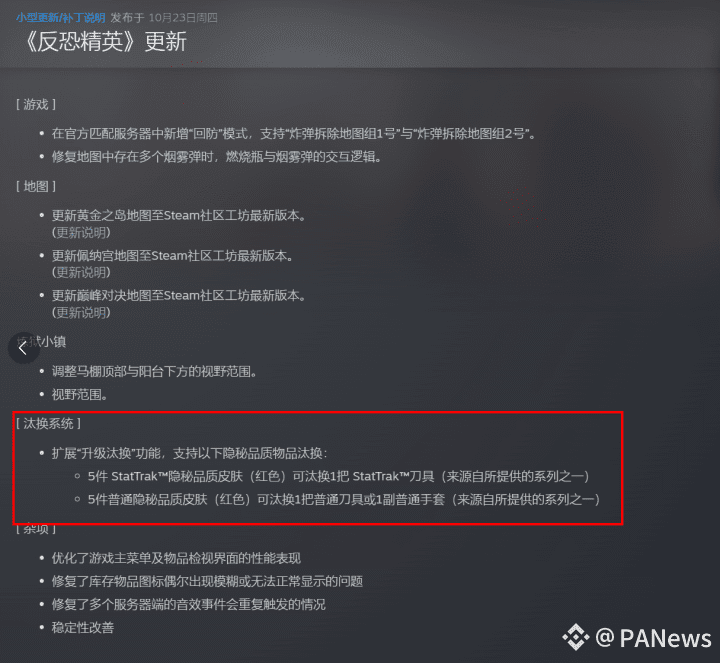Click the StatTrak™ knife trade-up line

339,477
